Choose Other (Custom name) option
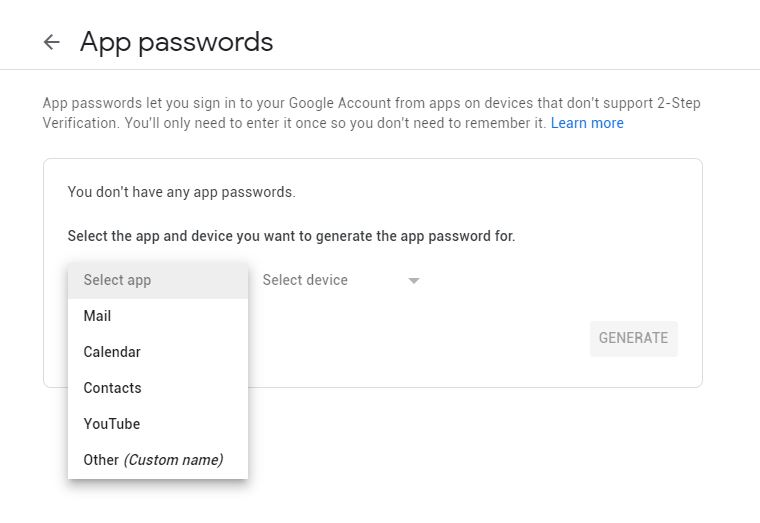This screenshot has width=760, height=523. (x=153, y=460)
